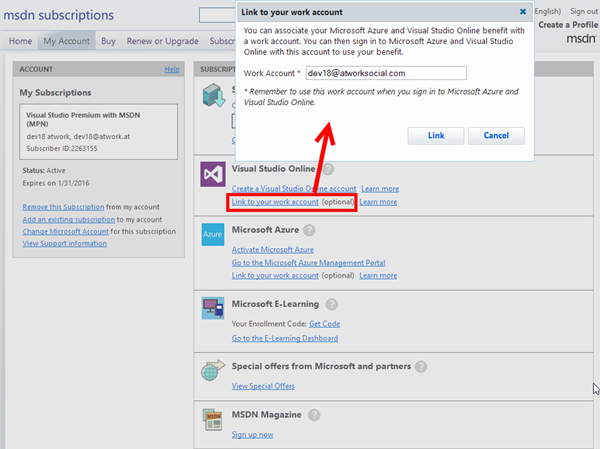This screenshot has height=449, width=600.
Task: Click Learn more beside Create Visual Studio Online account
Action: pos(380,189)
